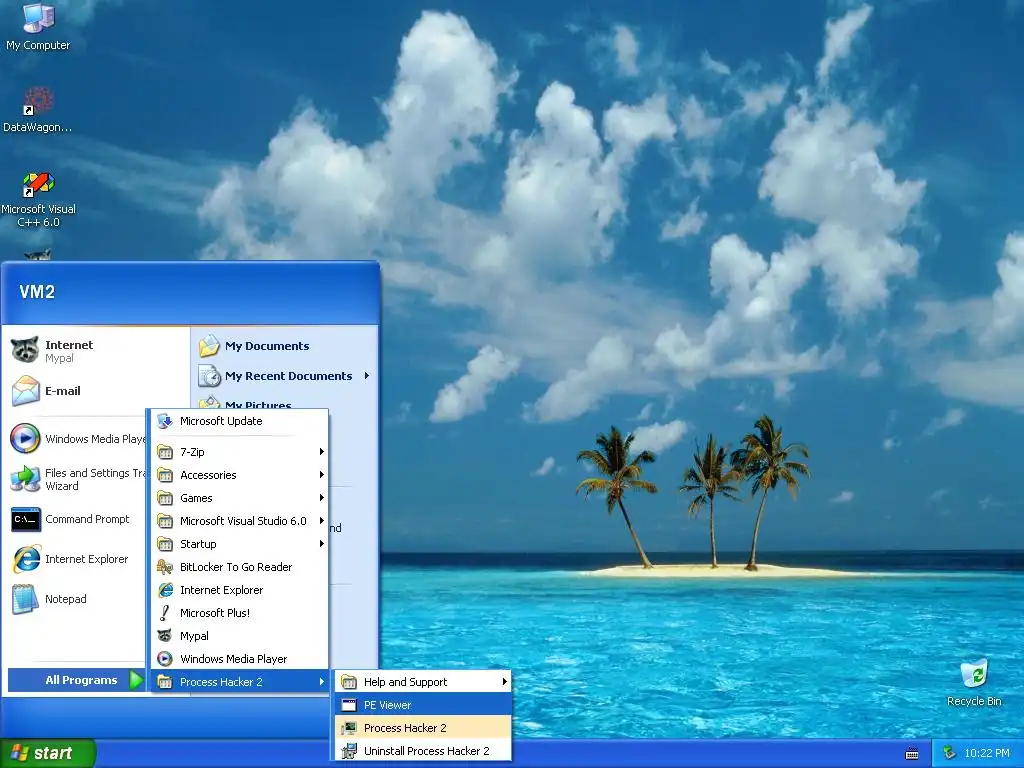The width and height of the screenshot is (1024, 768).
Task: Click the Uninstall Process Hacker 2 icon
Action: (349, 751)
